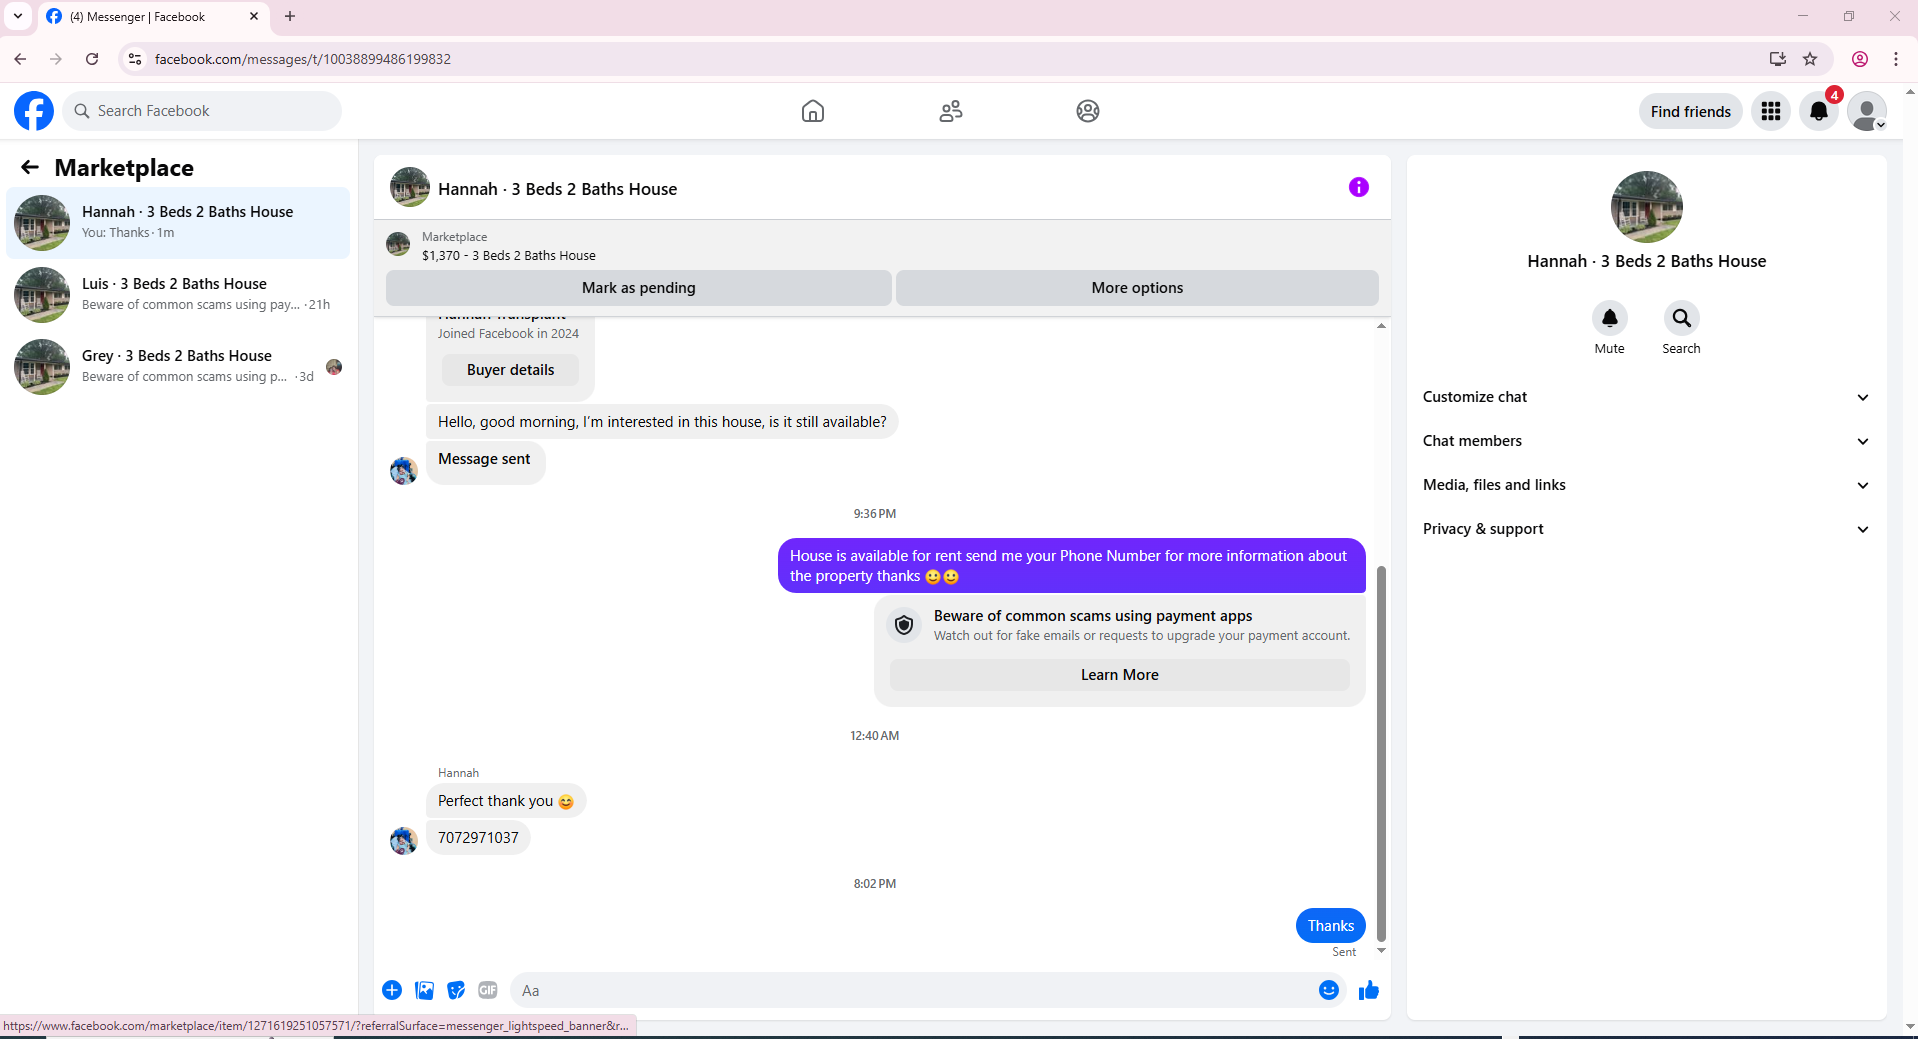
Task: Open tab search dropdown arrow
Action: pos(18,16)
